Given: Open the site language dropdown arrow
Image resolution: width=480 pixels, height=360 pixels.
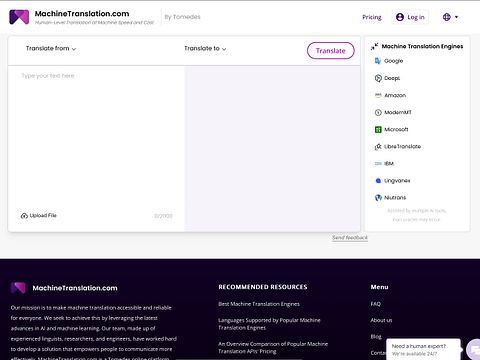Looking at the screenshot, I should (456, 17).
